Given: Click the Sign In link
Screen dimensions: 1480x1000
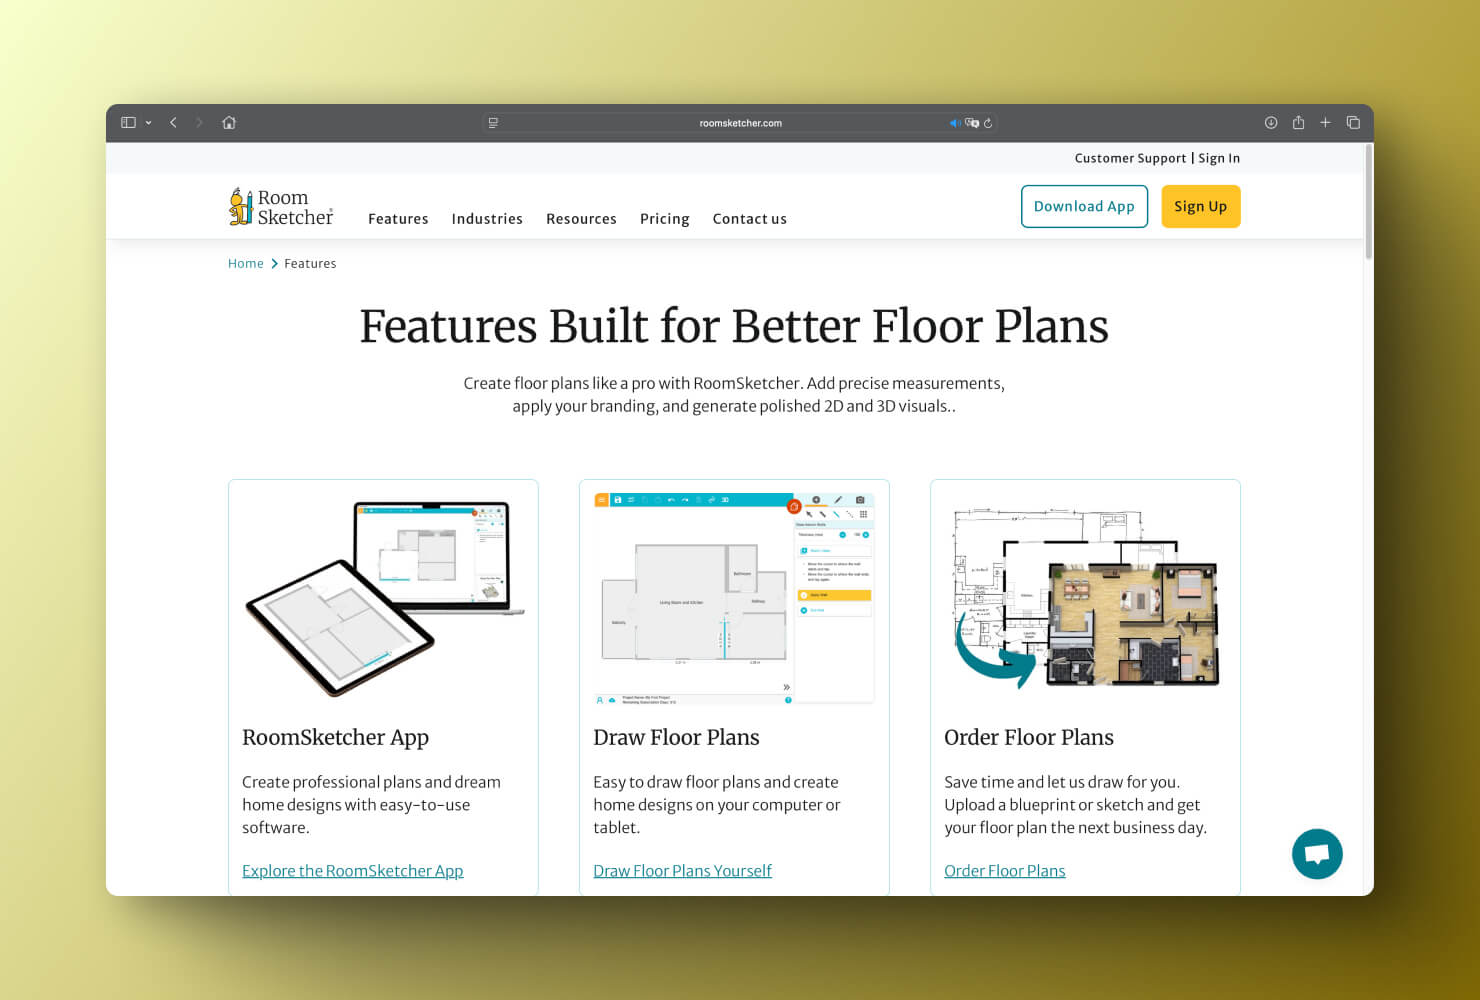Looking at the screenshot, I should click(x=1219, y=158).
